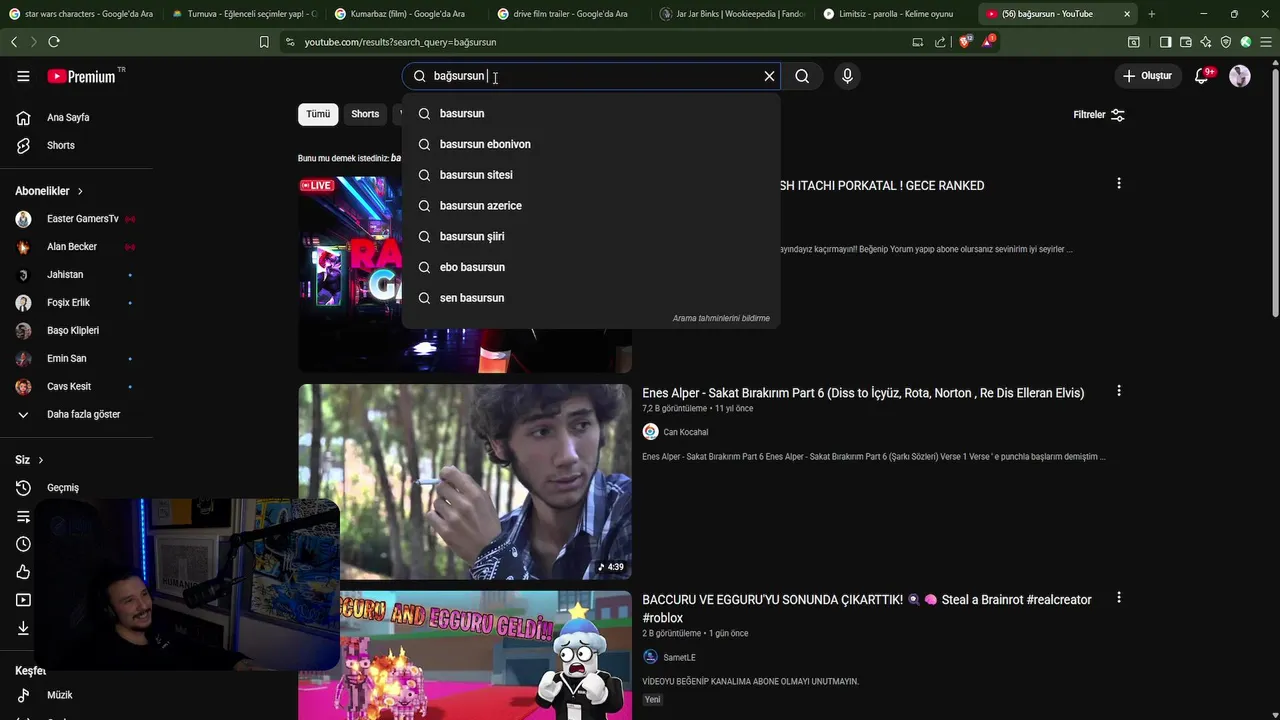Open the Brave Wallet icon
1280x720 pixels.
pos(1185,42)
